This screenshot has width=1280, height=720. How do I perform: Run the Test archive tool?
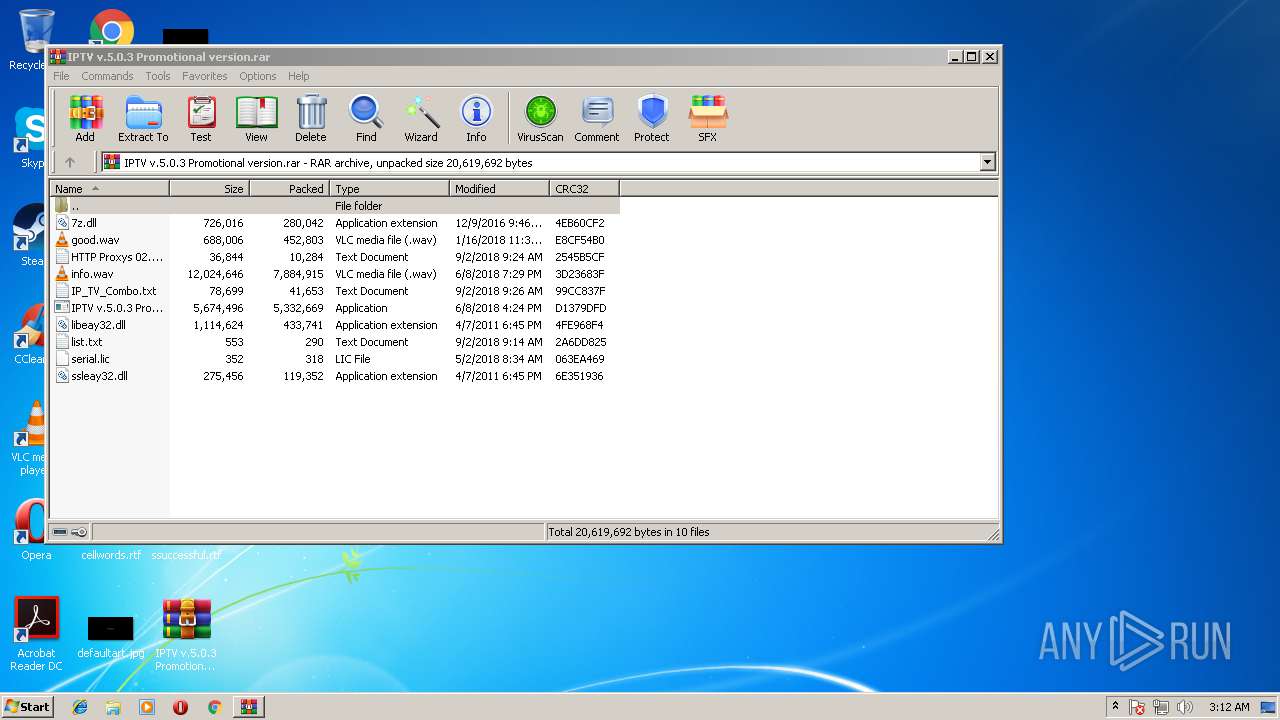click(x=201, y=119)
